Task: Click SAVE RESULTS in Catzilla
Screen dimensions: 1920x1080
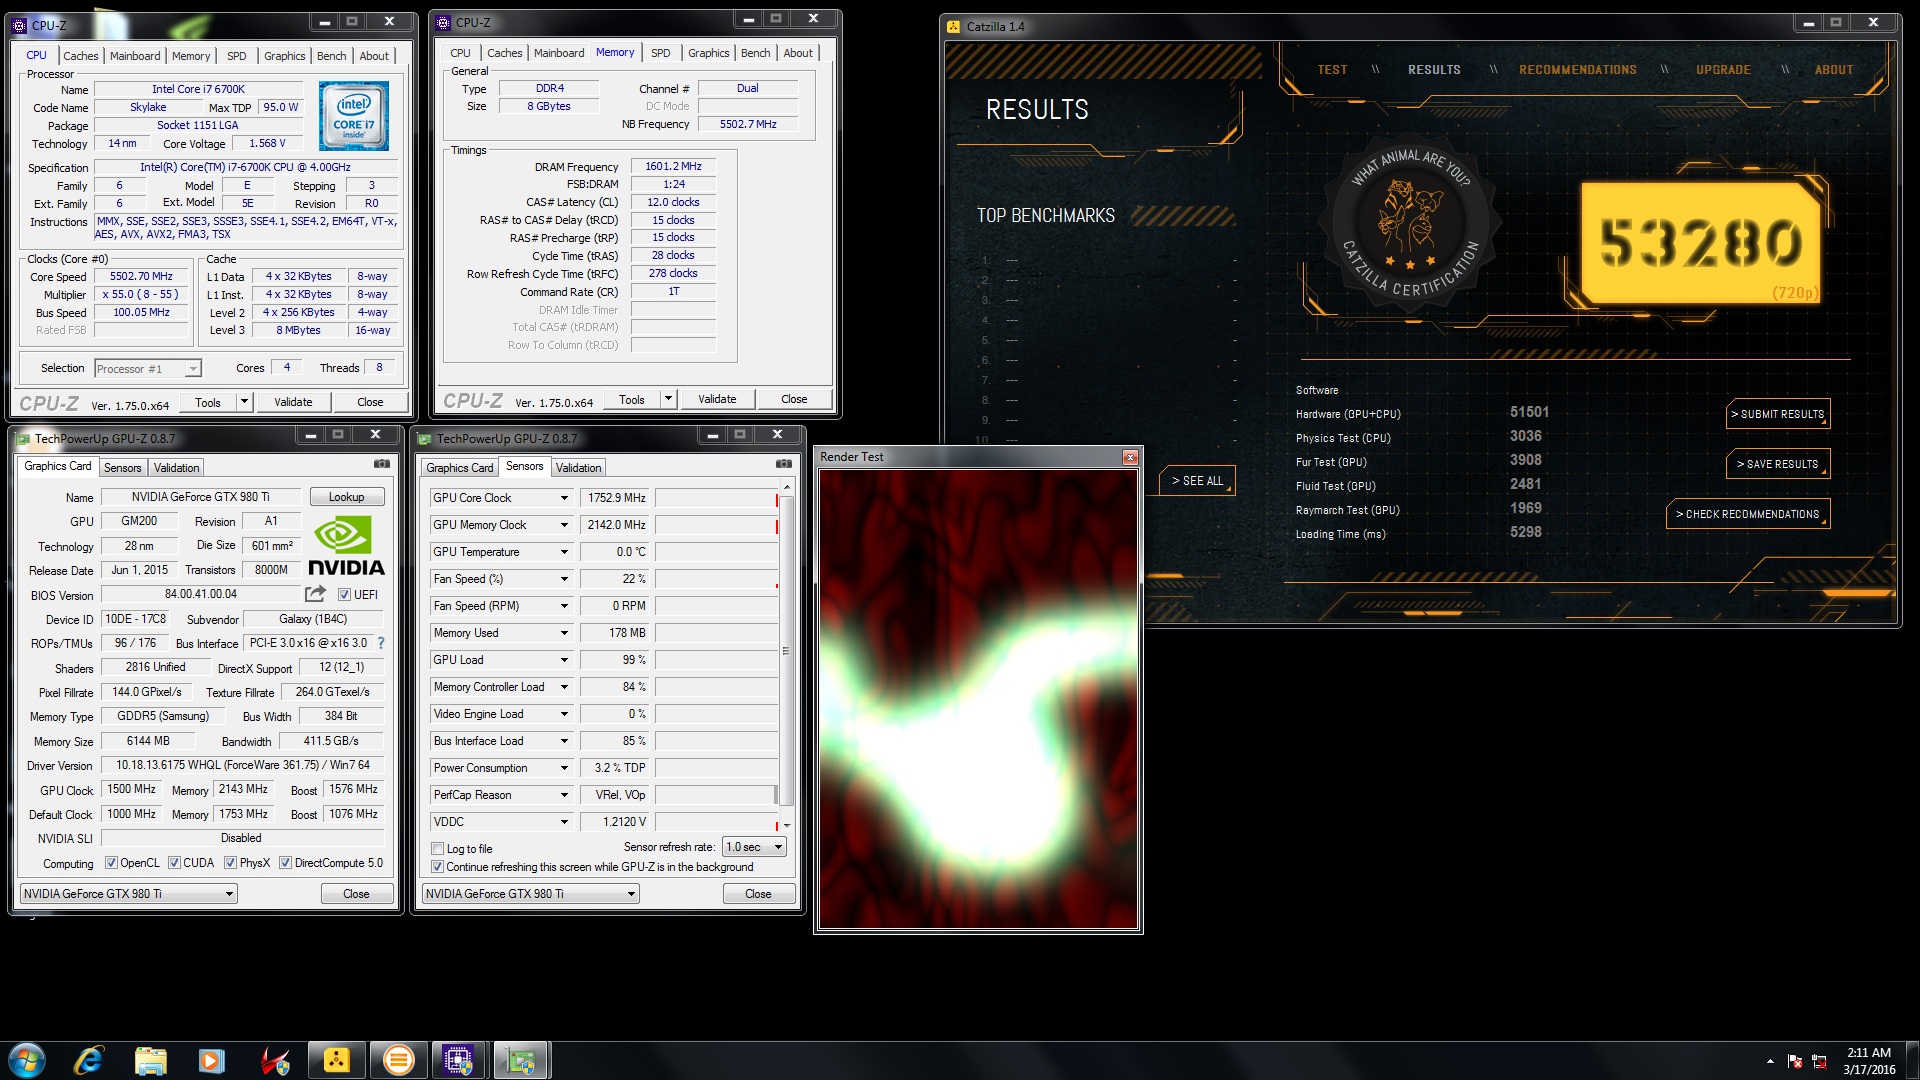Action: coord(1778,464)
